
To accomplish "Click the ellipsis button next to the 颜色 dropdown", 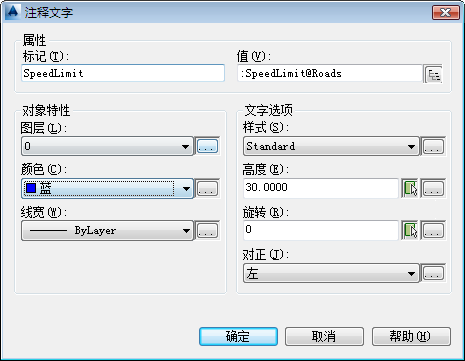I will pyautogui.click(x=207, y=188).
